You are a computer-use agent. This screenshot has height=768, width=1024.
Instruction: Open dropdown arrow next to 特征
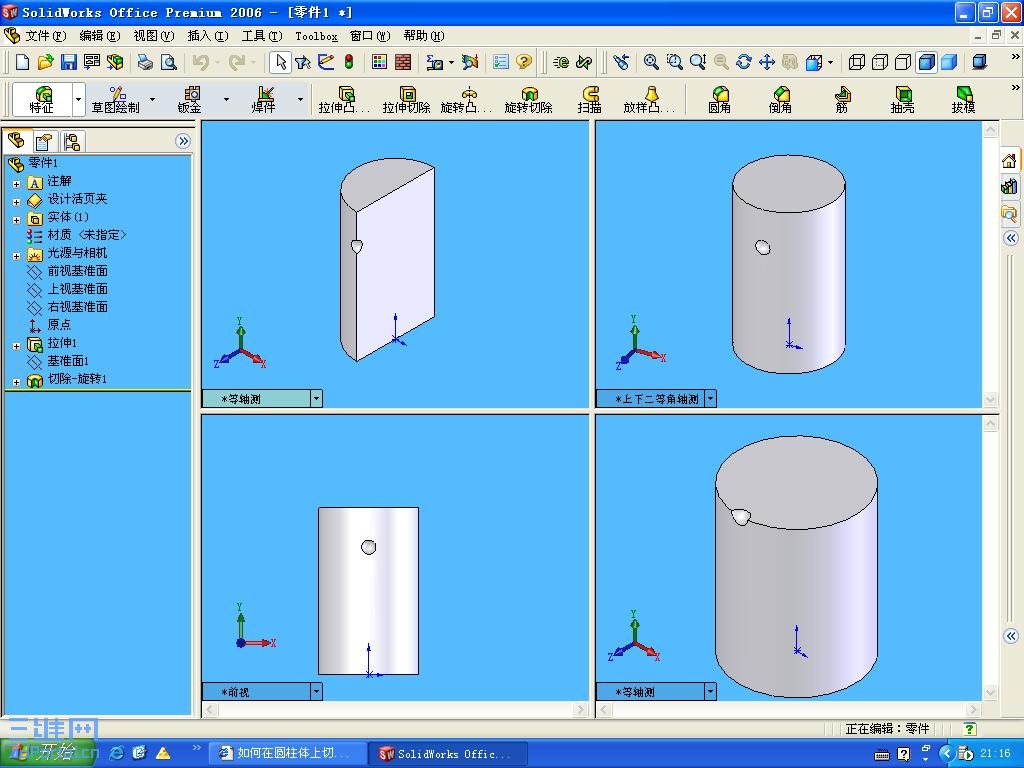point(78,99)
